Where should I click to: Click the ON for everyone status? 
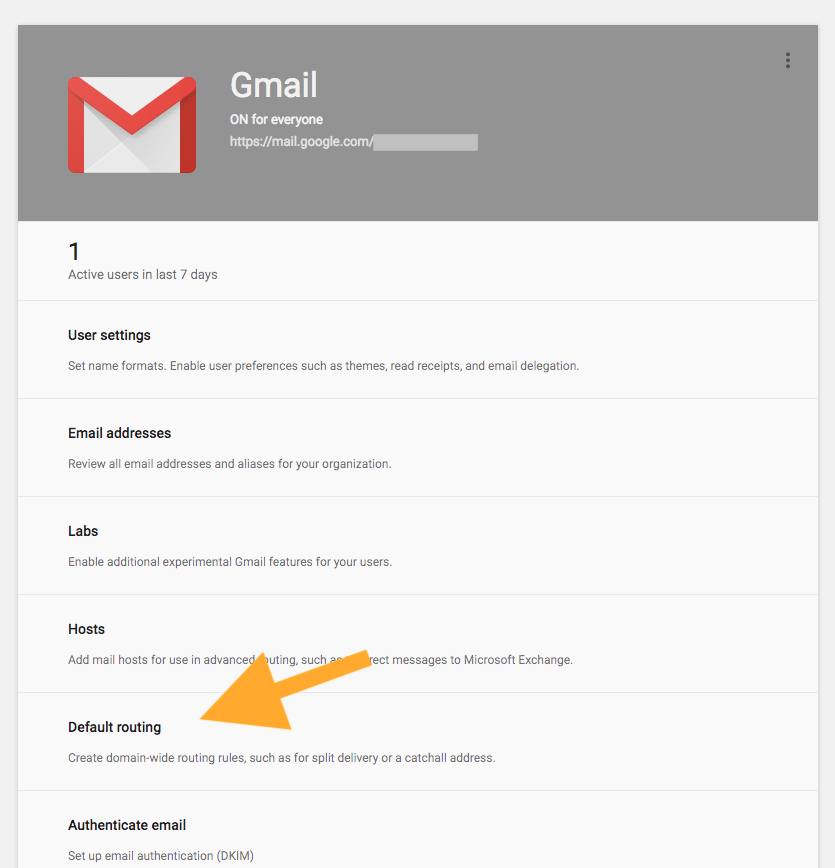point(276,120)
